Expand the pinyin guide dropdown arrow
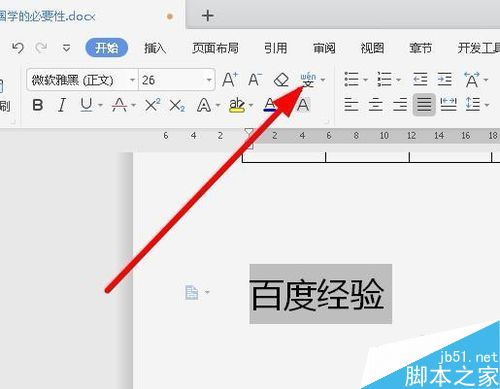Viewport: 500px width, 389px height. [x=323, y=80]
